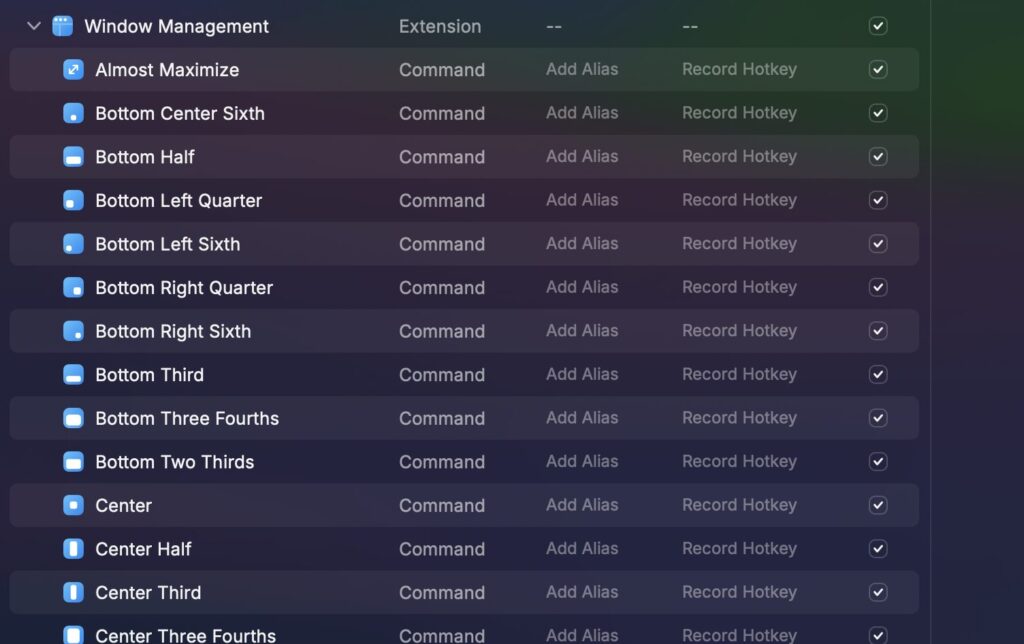This screenshot has width=1024, height=644.
Task: Click the Bottom Three Fourths icon
Action: [x=73, y=418]
